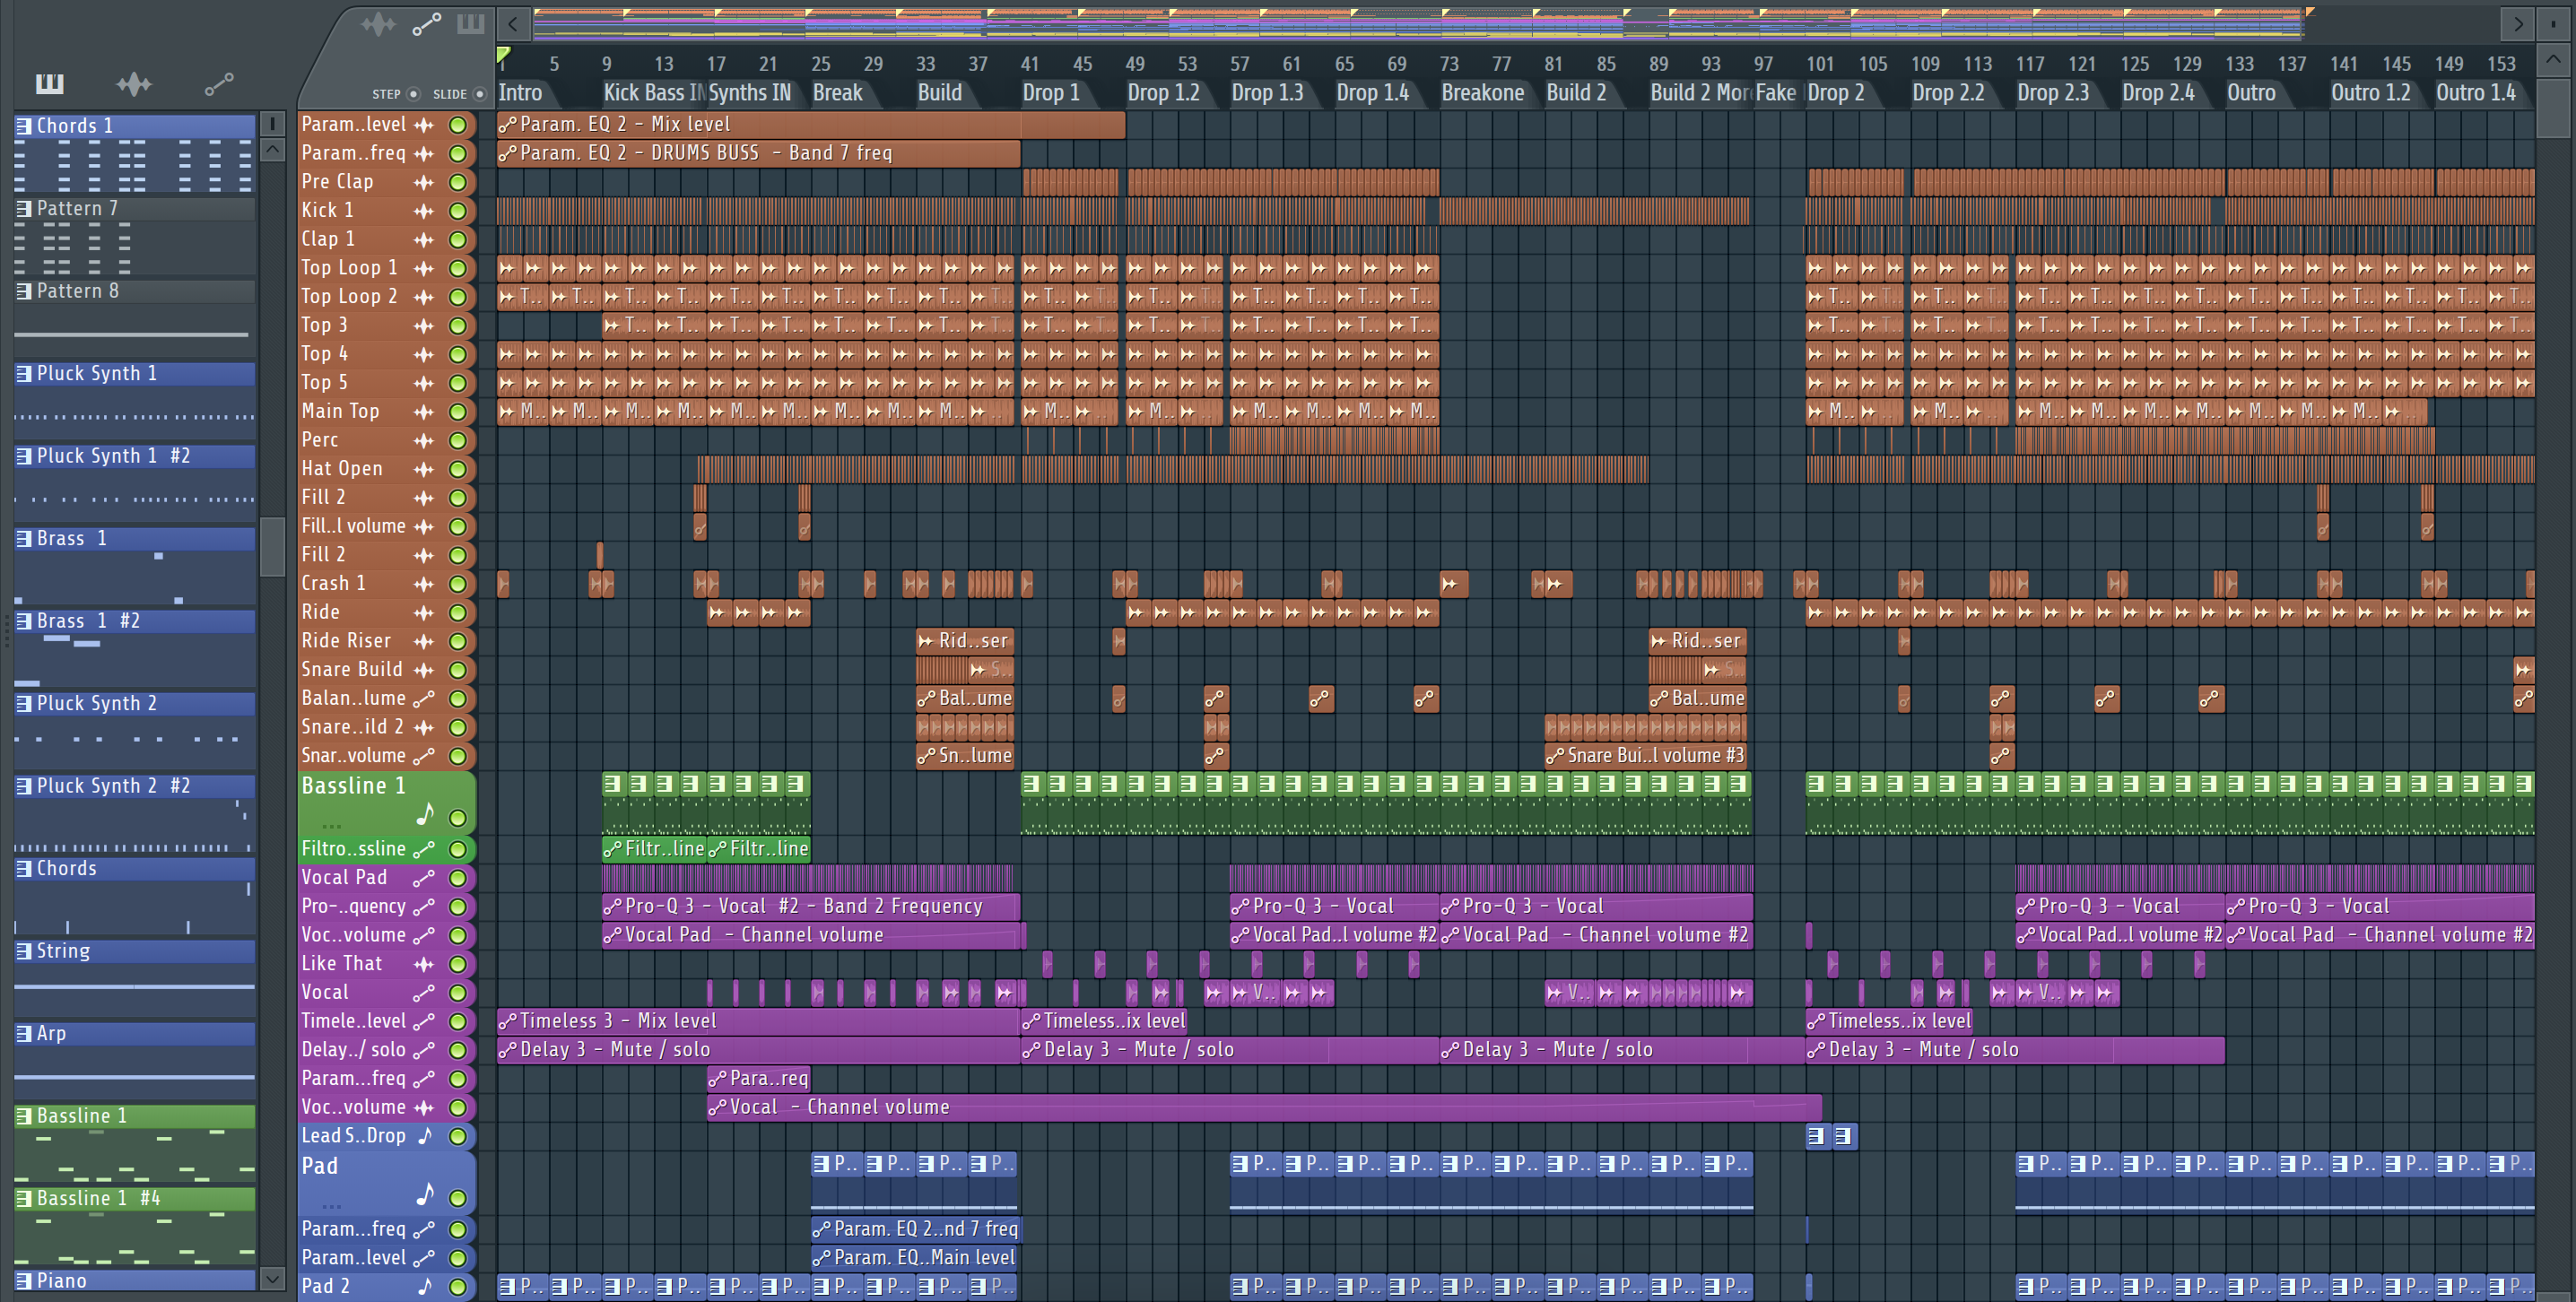This screenshot has height=1302, width=2576.
Task: Click the waveform icon on Kick 1 track
Action: 424,211
